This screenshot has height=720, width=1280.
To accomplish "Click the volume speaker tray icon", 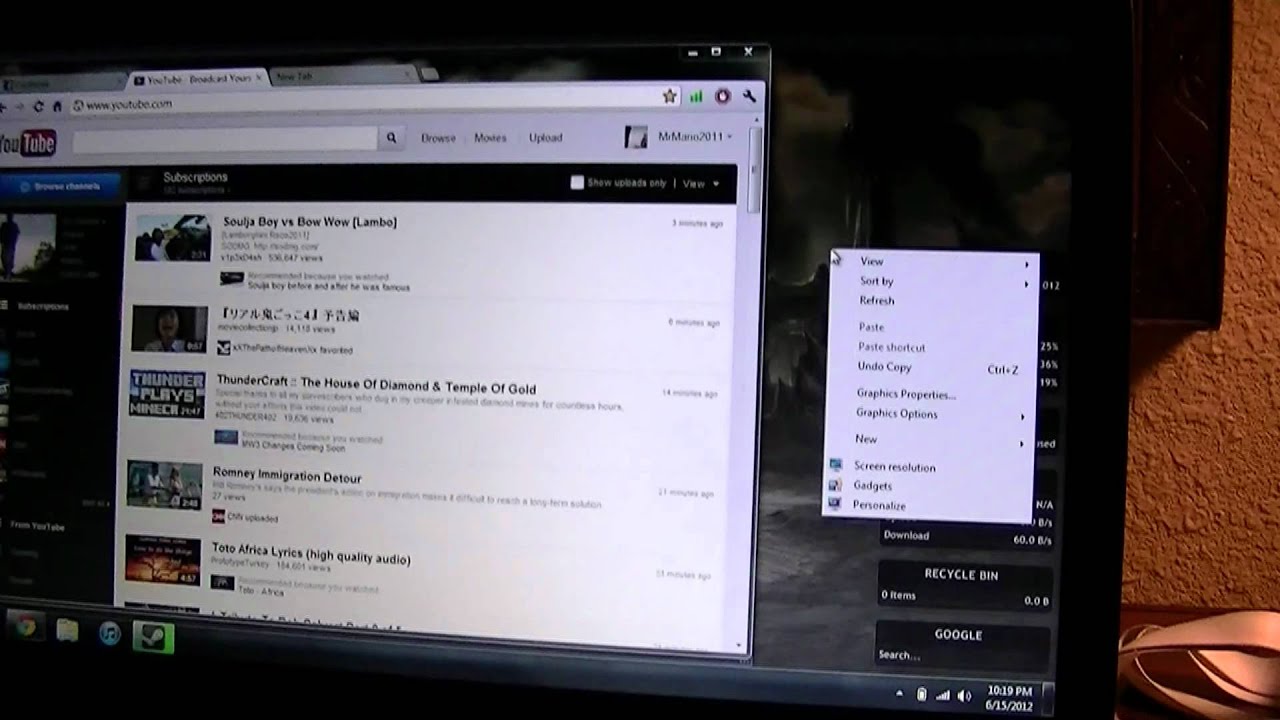I will (x=964, y=695).
